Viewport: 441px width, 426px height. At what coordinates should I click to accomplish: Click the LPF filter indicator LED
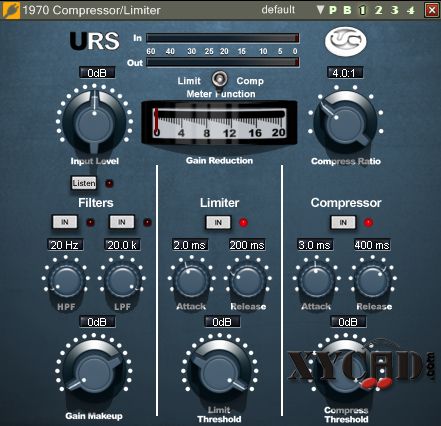[147, 222]
